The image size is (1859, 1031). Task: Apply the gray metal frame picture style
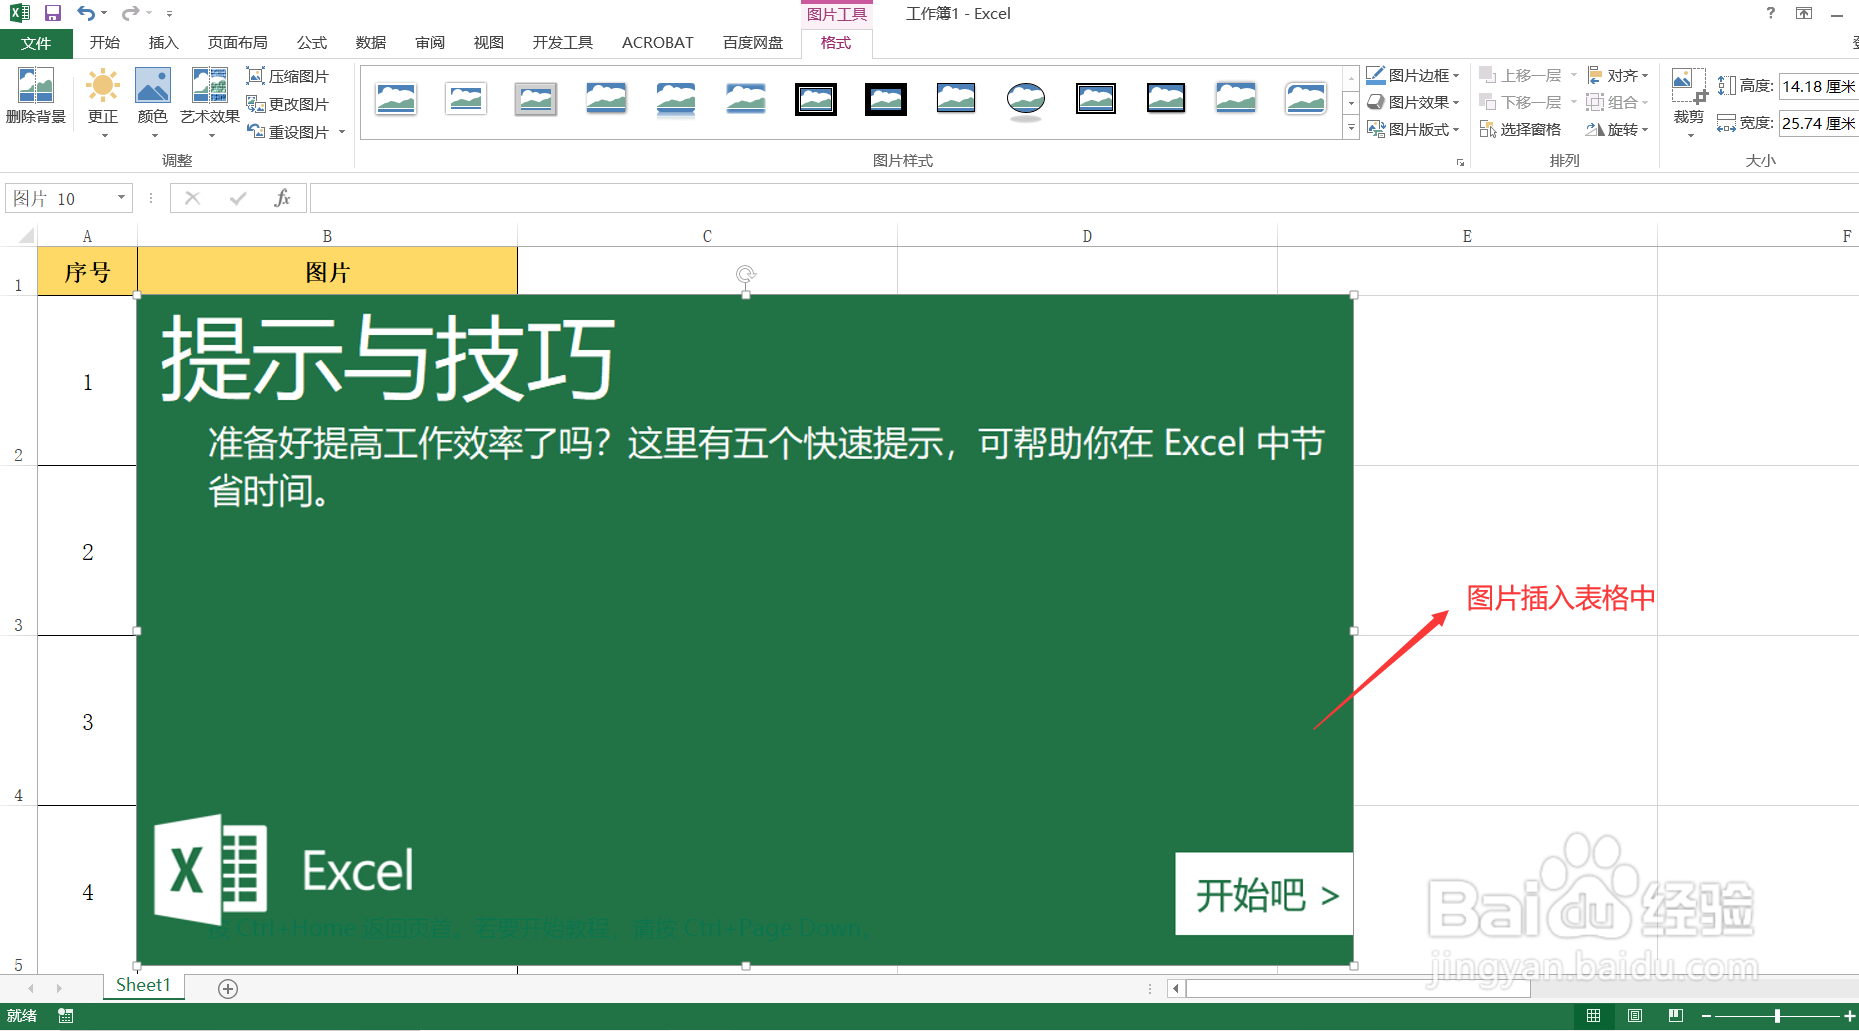tap(536, 99)
